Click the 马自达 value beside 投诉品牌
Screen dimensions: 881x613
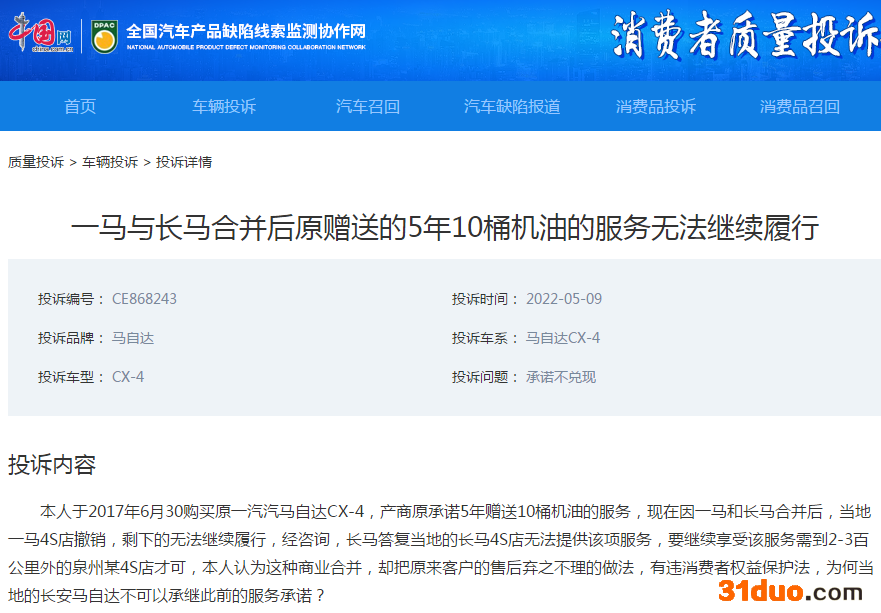(133, 338)
